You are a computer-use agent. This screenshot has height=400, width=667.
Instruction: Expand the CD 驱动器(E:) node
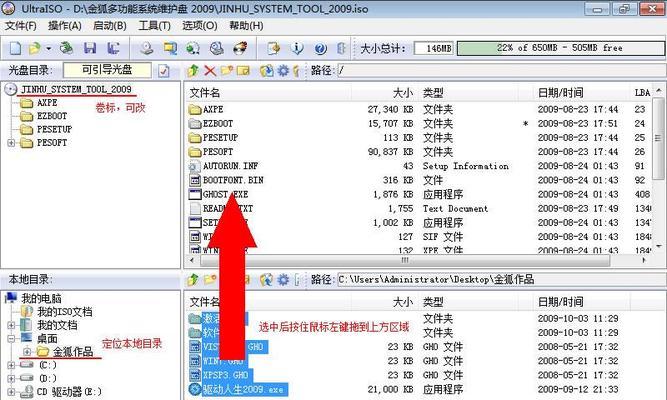[11, 391]
